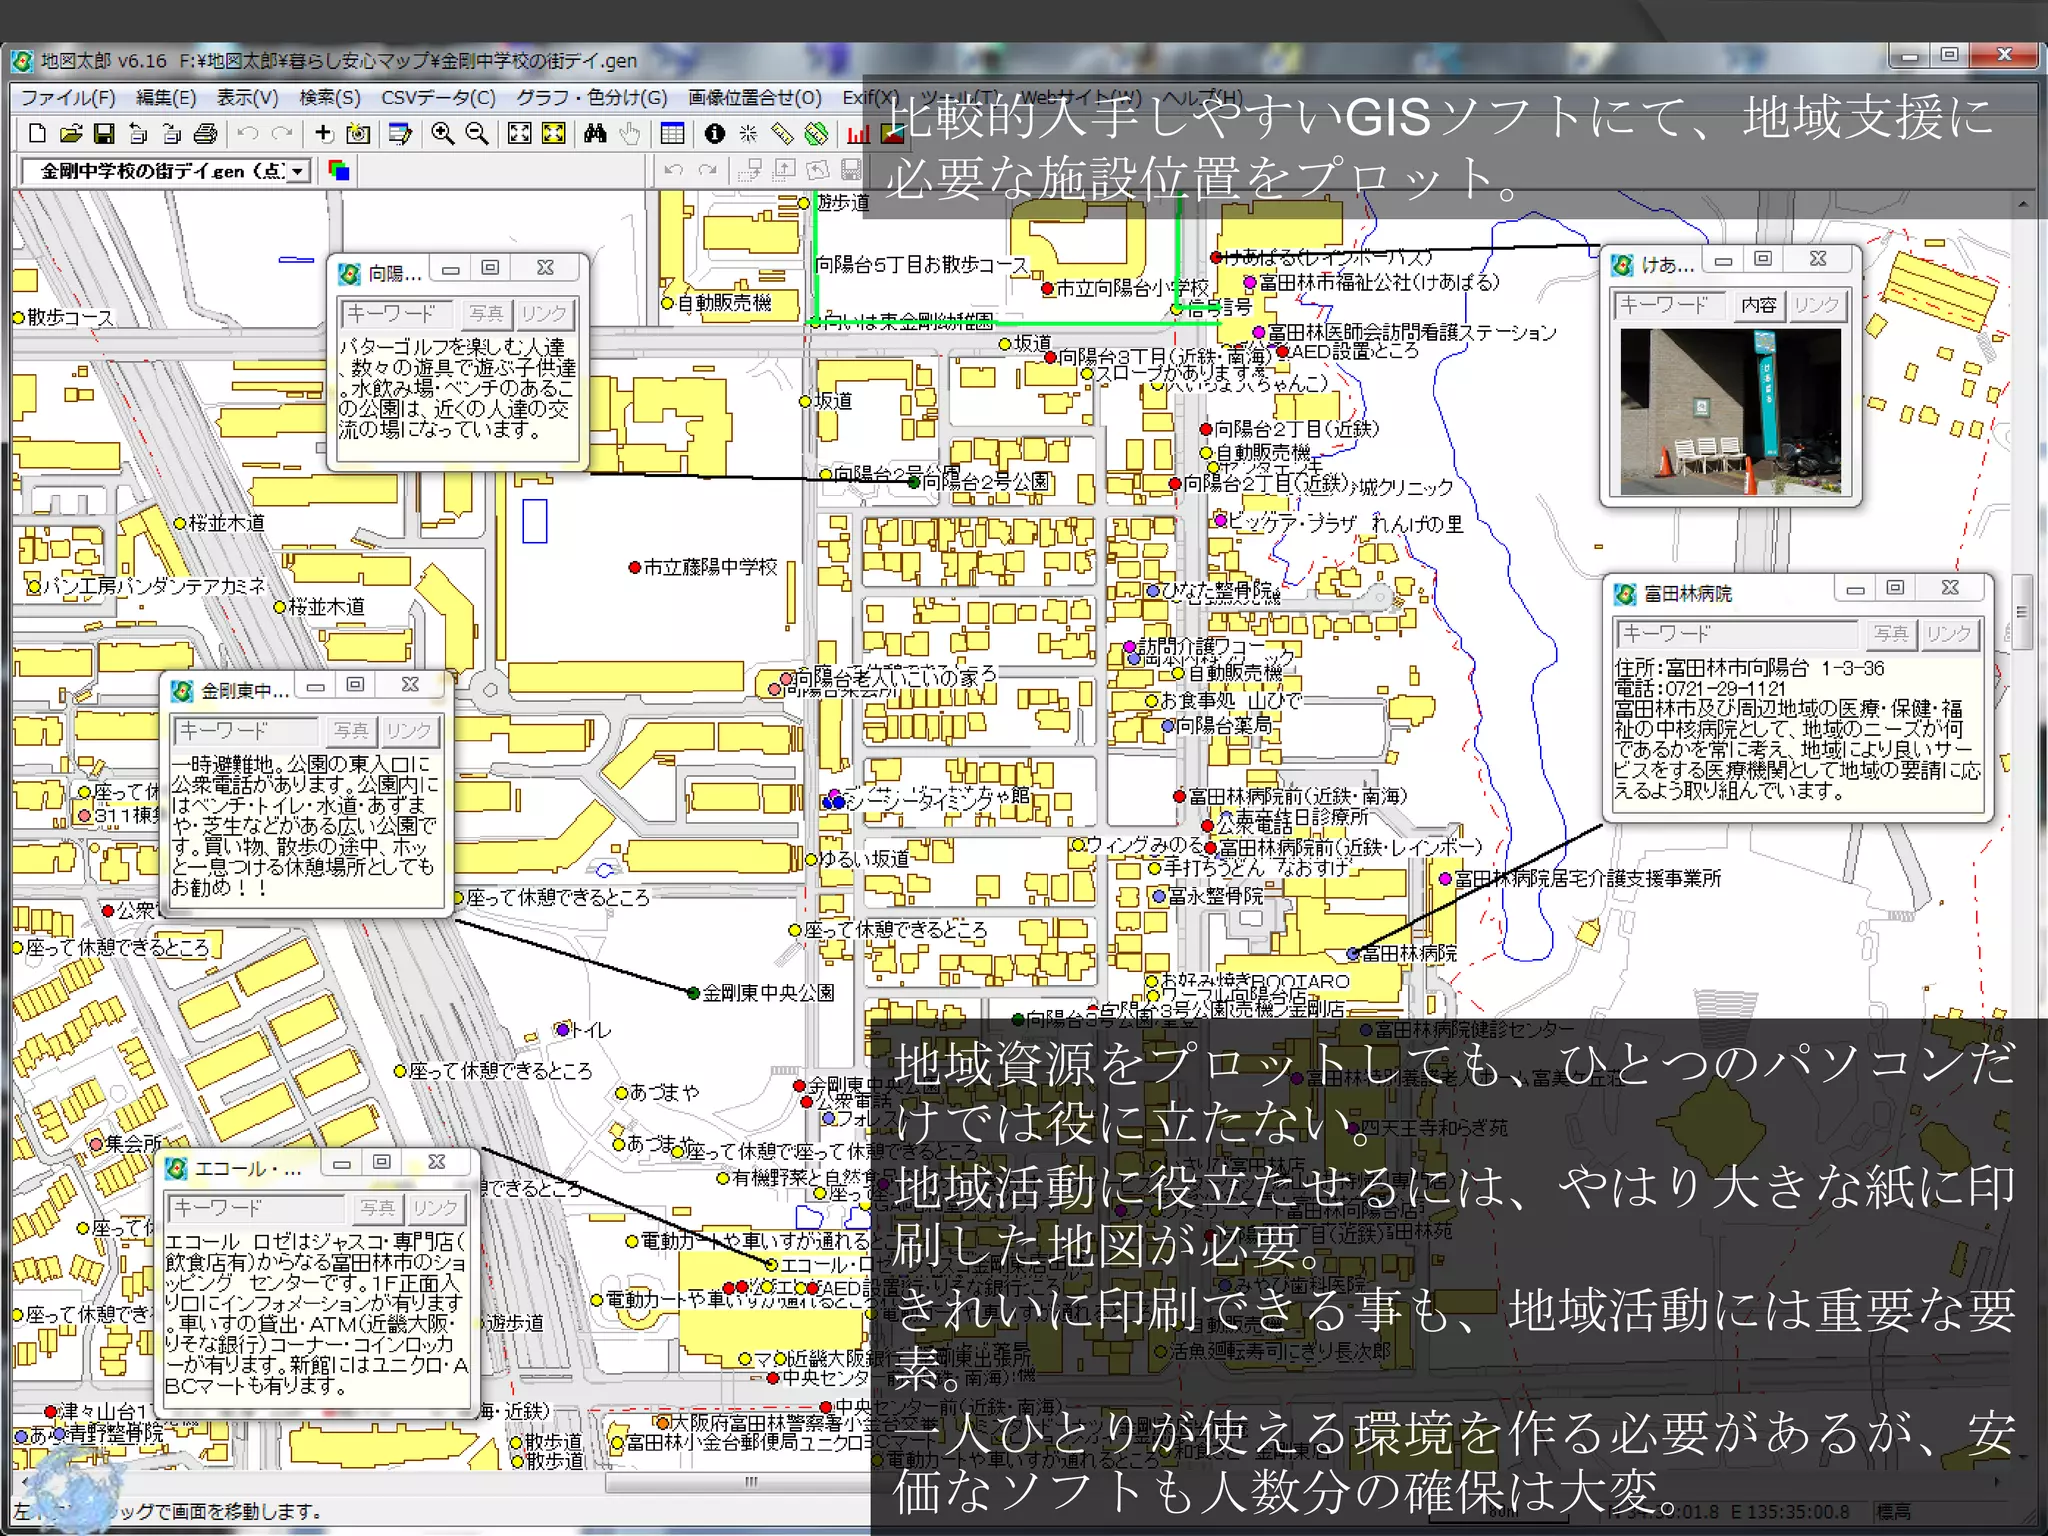Select the zoom in magnifier tool
2048x1536 pixels.
443,133
